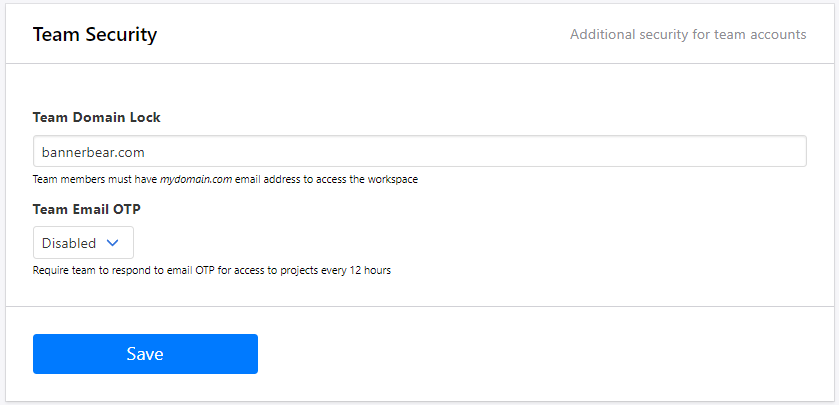The width and height of the screenshot is (839, 405).
Task: Click the email OTP 12 hours helper text
Action: [x=211, y=270]
